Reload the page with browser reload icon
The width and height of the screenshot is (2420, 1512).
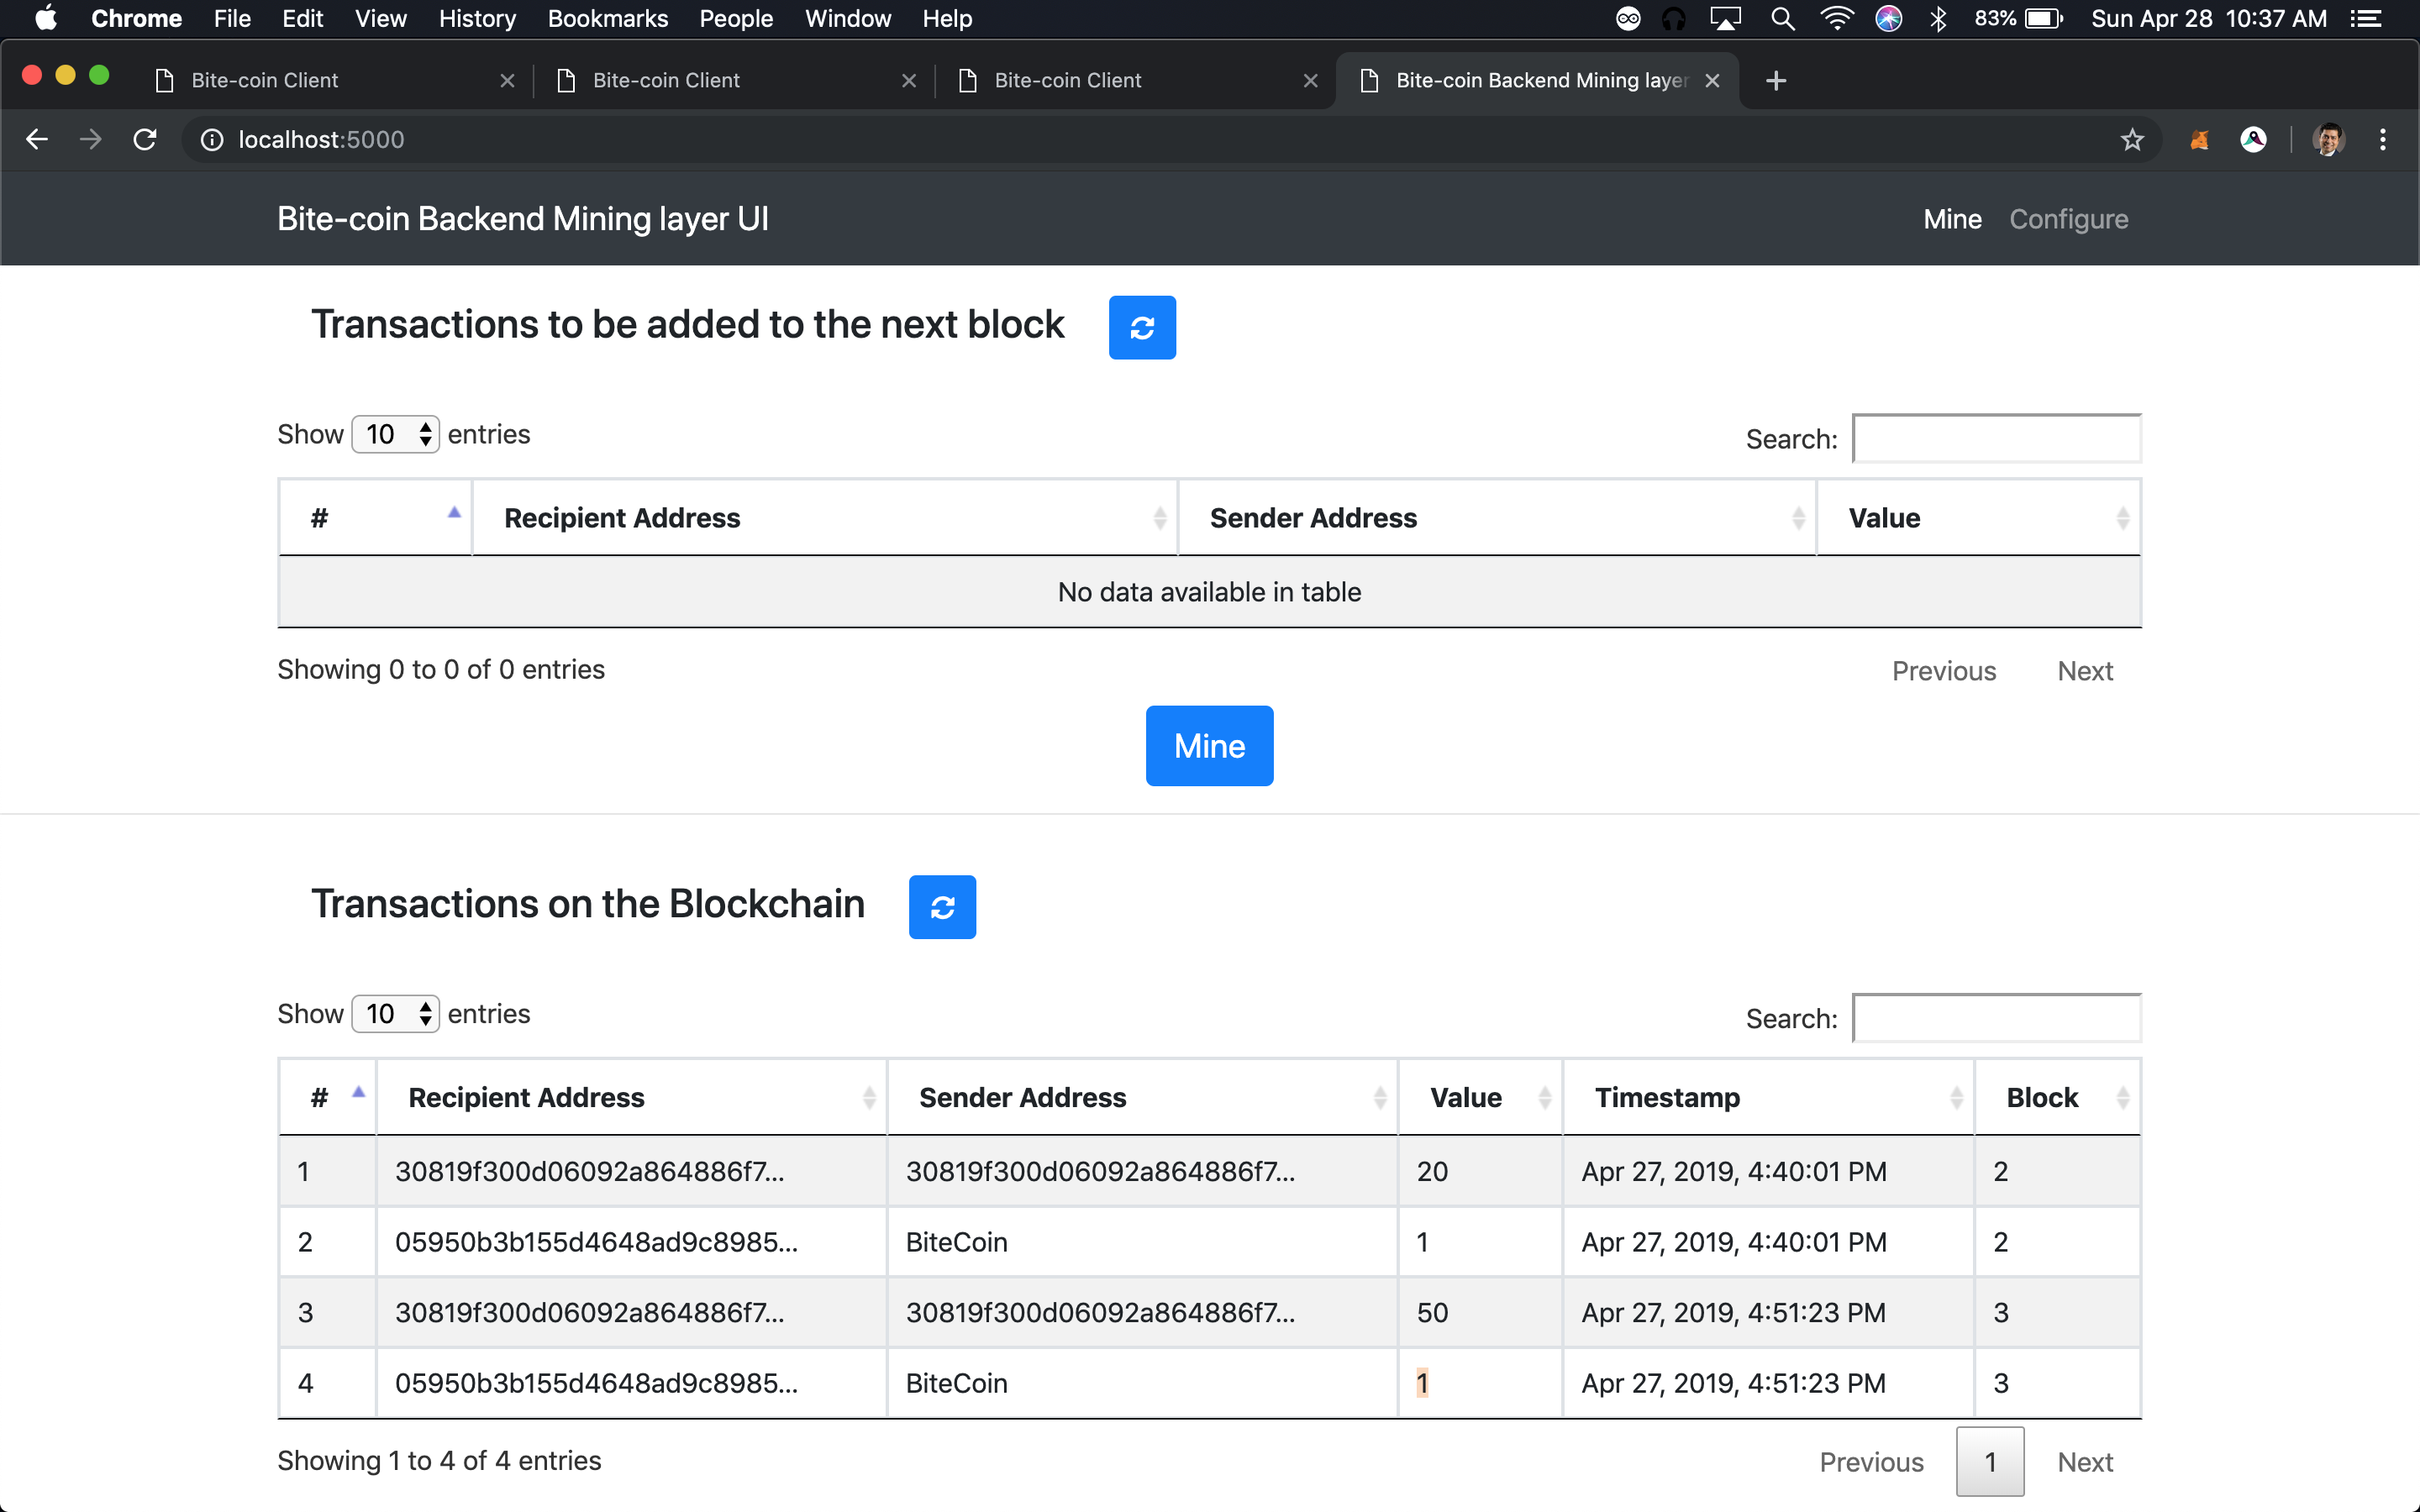click(145, 139)
